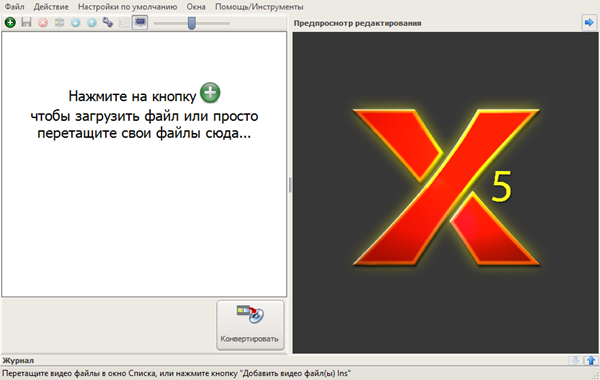600x380 pixels.
Task: Click the toolbar zoom slider handle
Action: pyautogui.click(x=192, y=23)
